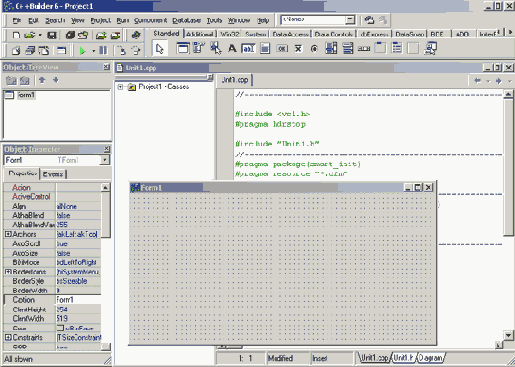The width and height of the screenshot is (515, 367).
Task: Open the Form1 object selector dropdown
Action: [104, 160]
